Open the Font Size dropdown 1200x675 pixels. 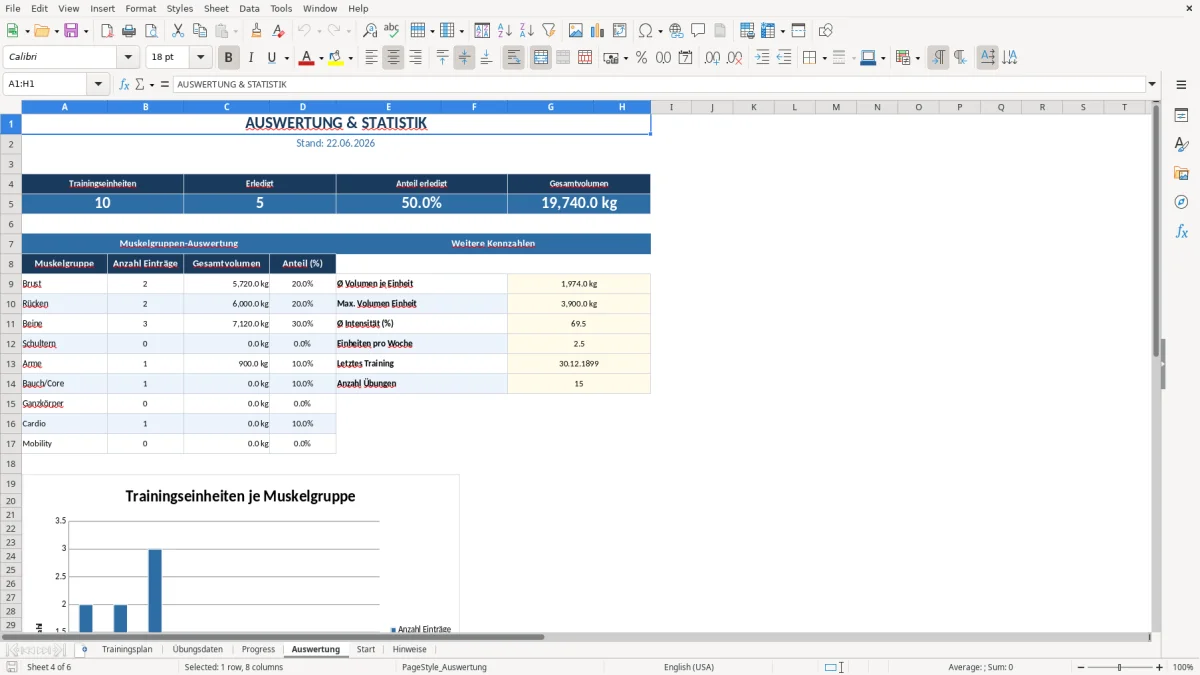200,58
